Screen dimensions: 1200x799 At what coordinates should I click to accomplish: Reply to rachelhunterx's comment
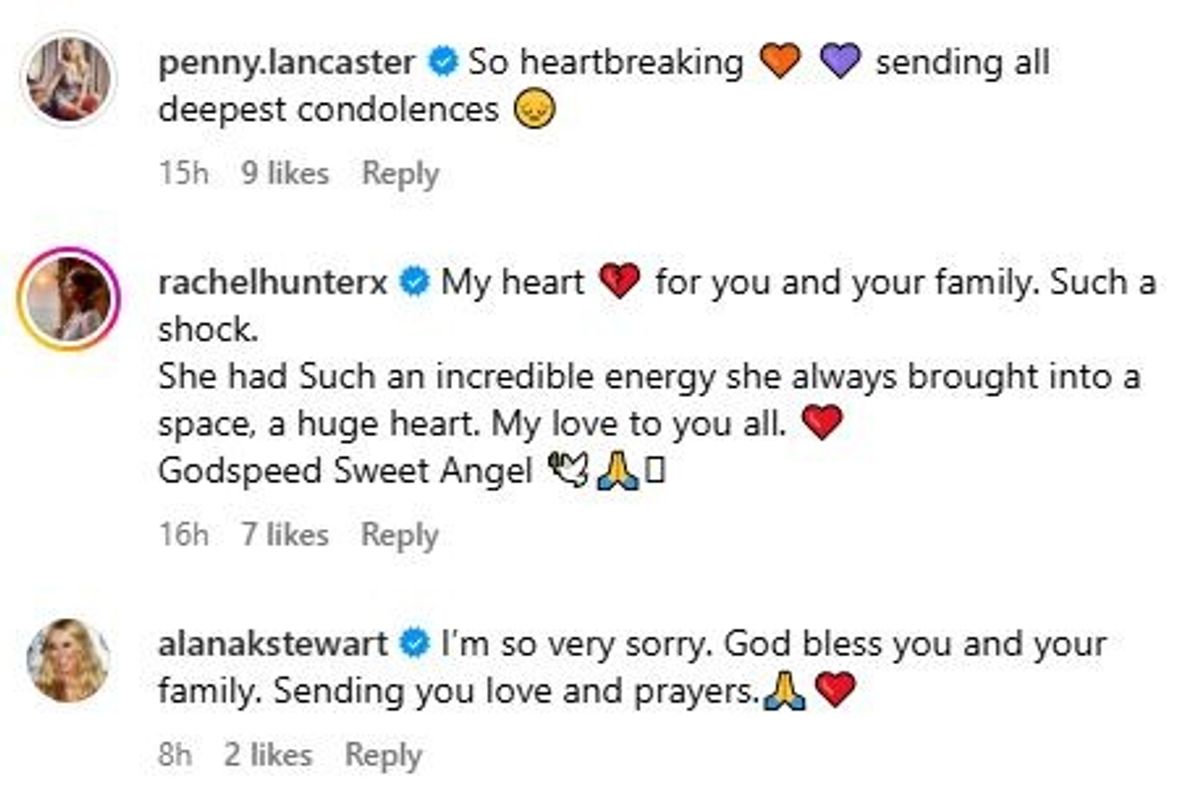(x=401, y=536)
